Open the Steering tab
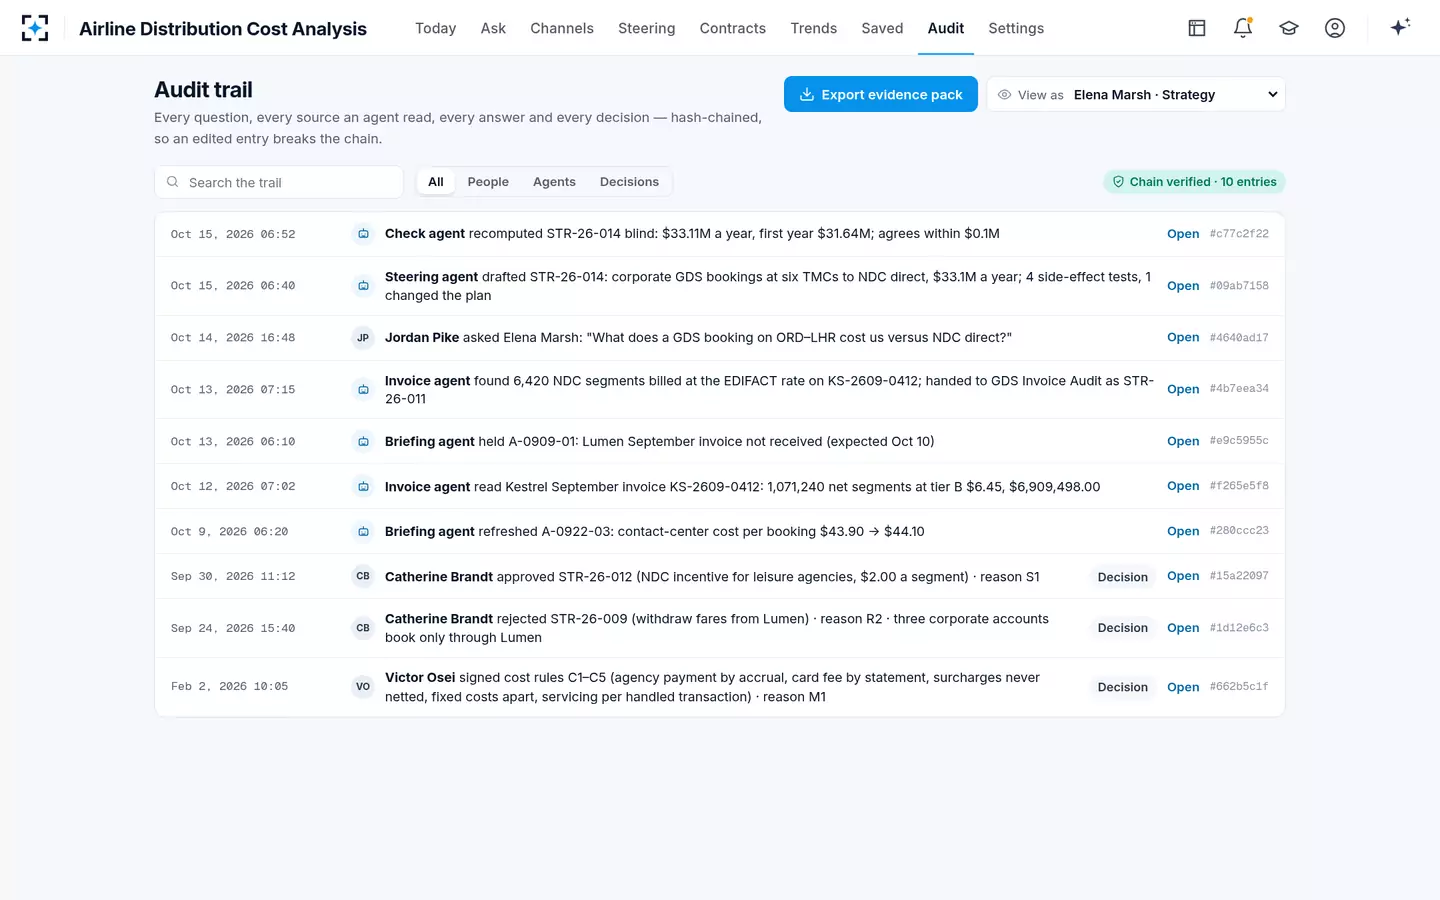1440x900 pixels. pos(646,28)
